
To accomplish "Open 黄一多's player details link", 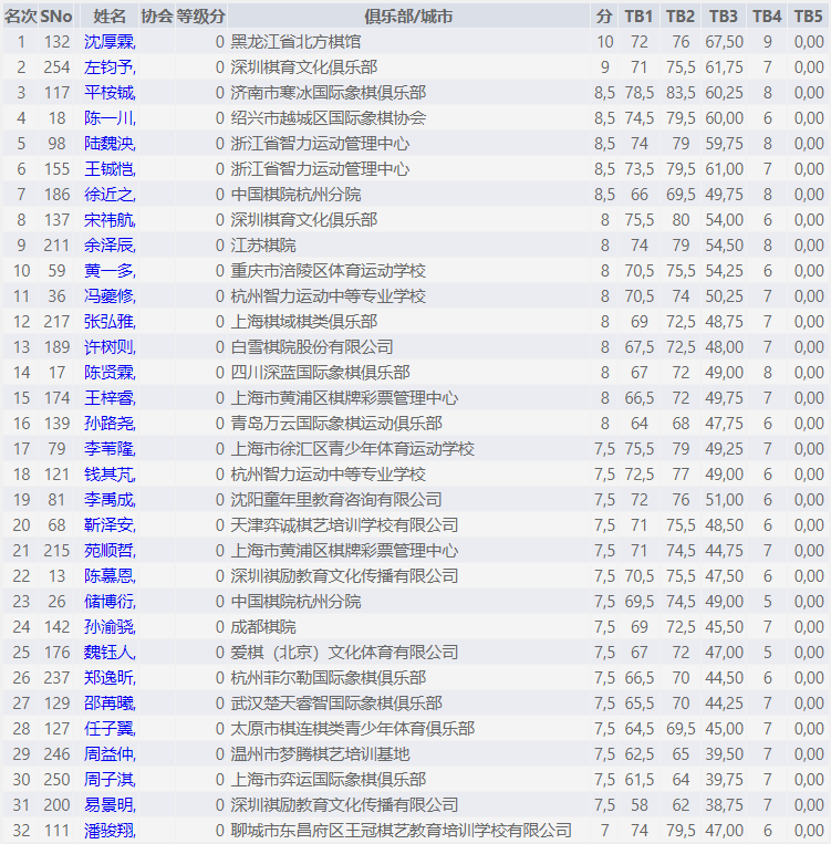I will coord(109,270).
